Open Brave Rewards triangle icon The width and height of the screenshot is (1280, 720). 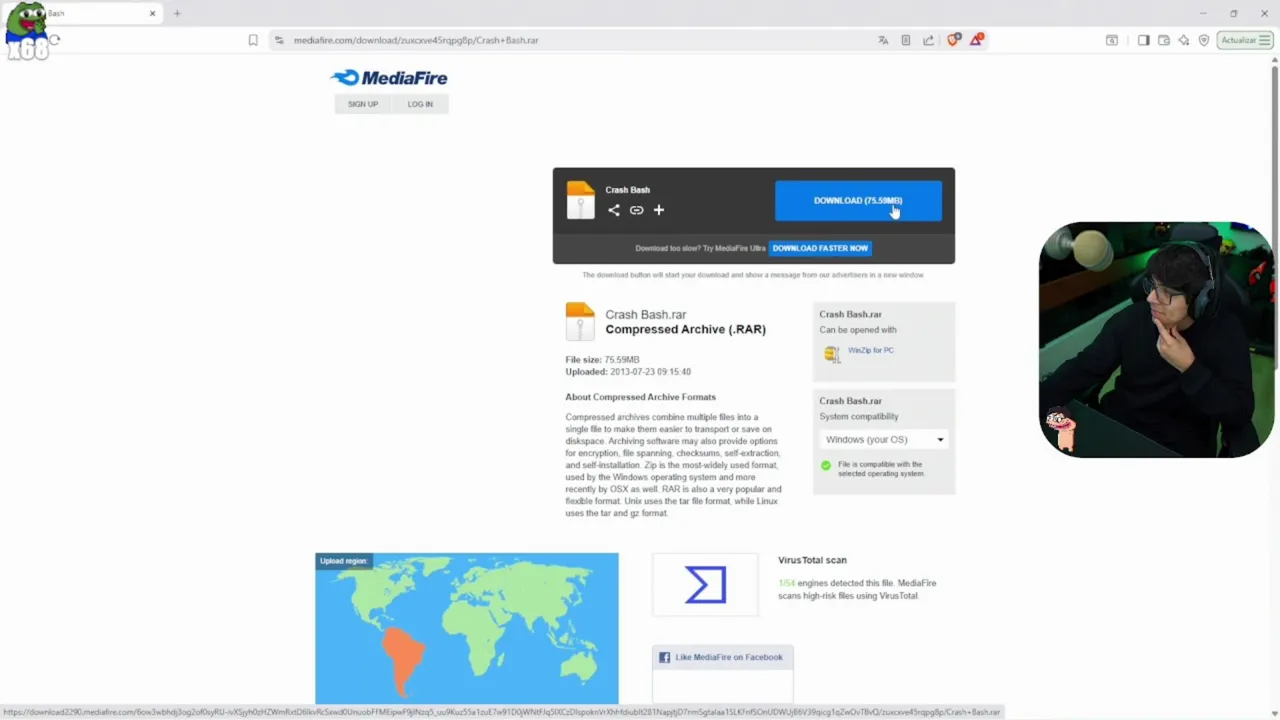tap(976, 40)
